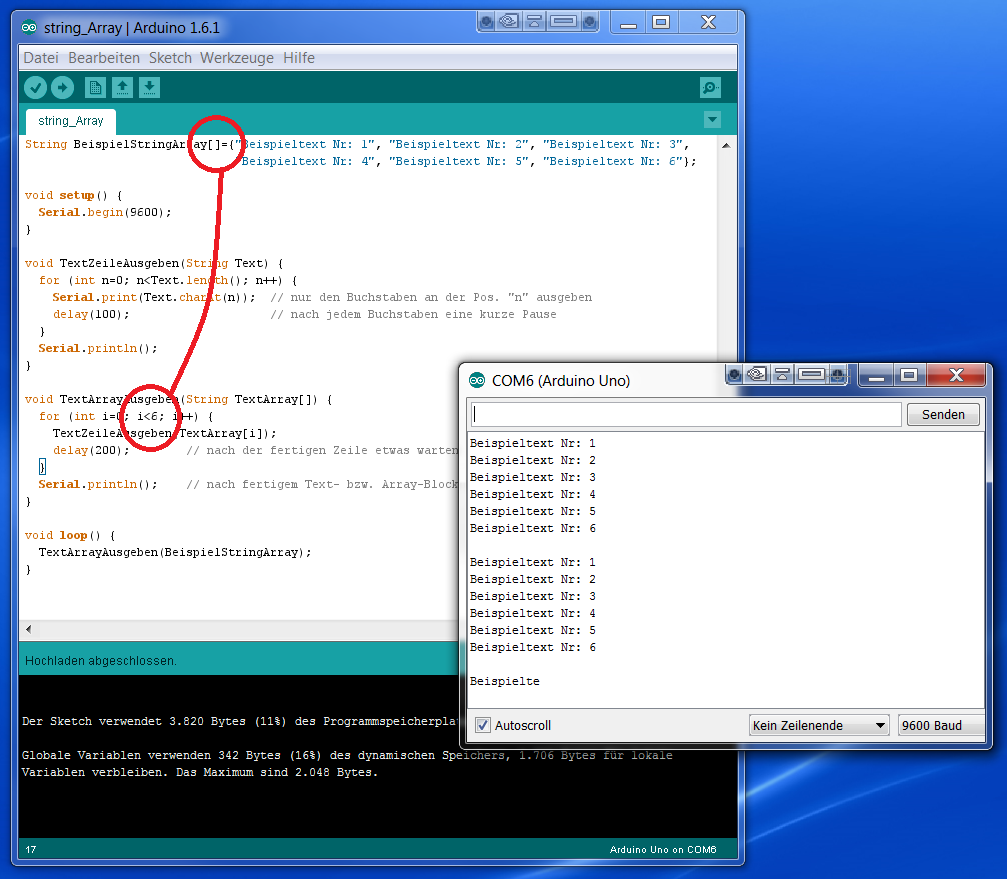Screen dimensions: 1007x879
Task: Toggle the Autoscroll checkbox
Action: pos(482,725)
